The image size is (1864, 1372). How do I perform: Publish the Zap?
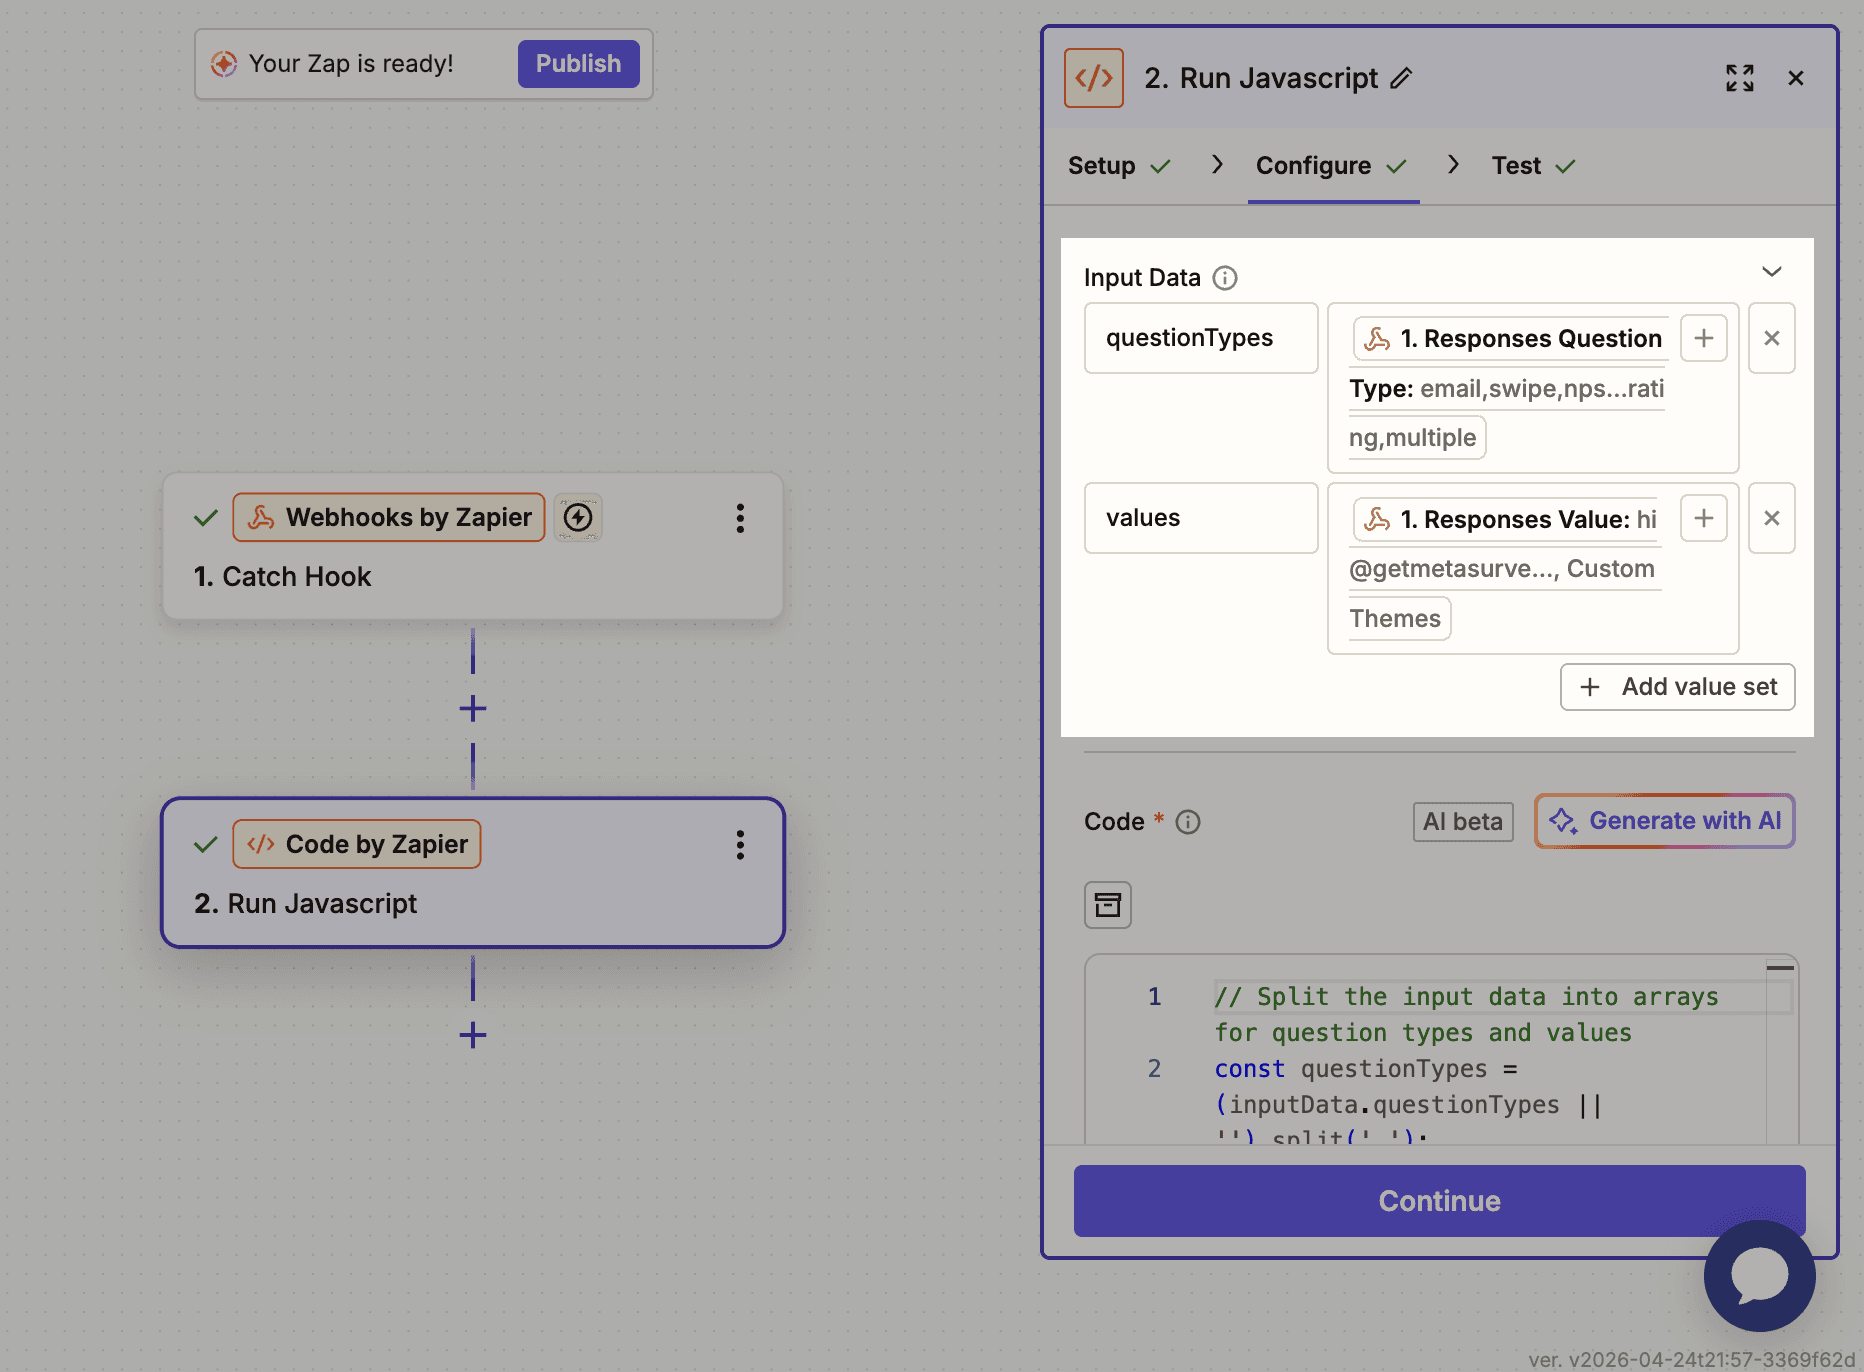[578, 63]
